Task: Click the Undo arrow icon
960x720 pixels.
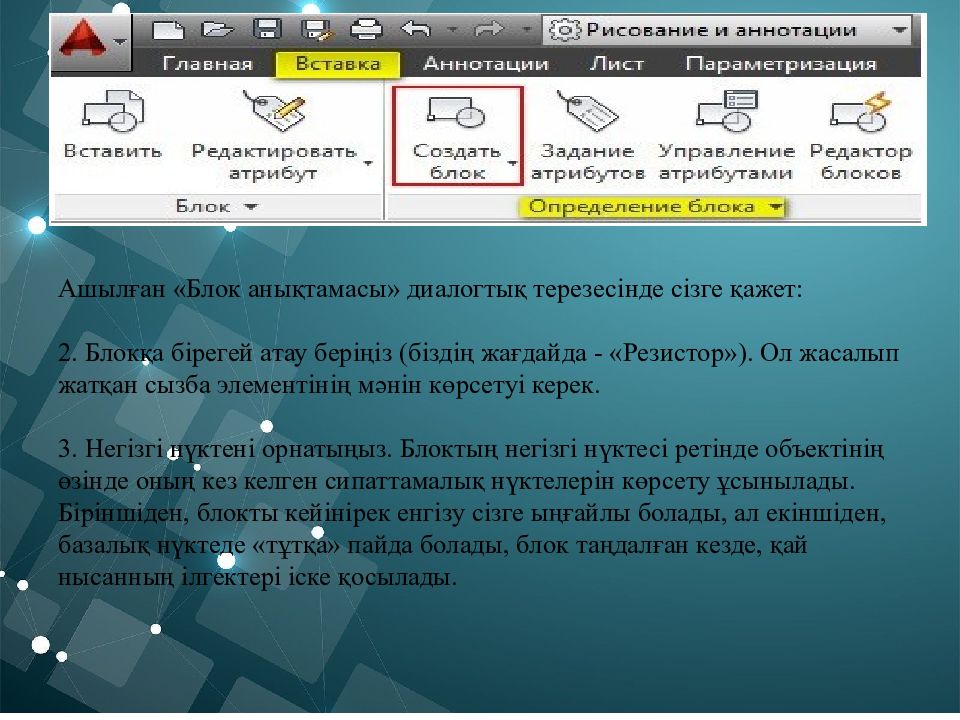Action: pos(416,28)
